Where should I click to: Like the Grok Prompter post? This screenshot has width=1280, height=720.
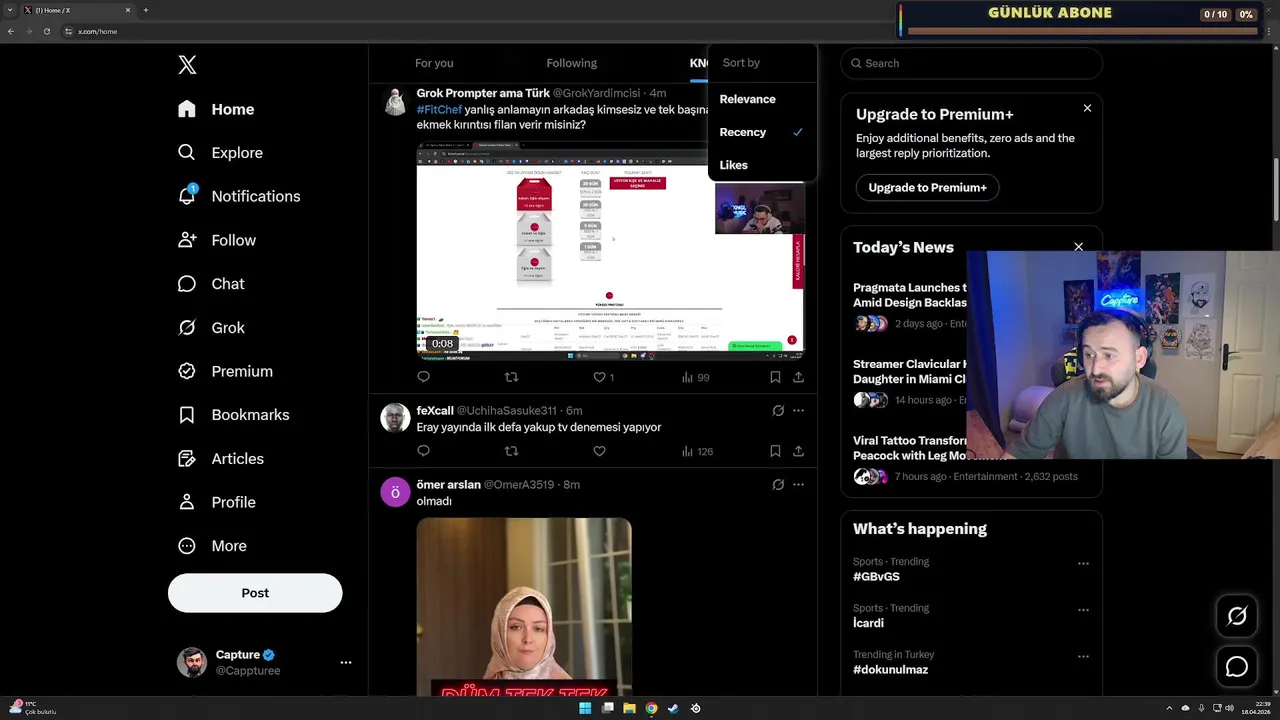(603, 377)
